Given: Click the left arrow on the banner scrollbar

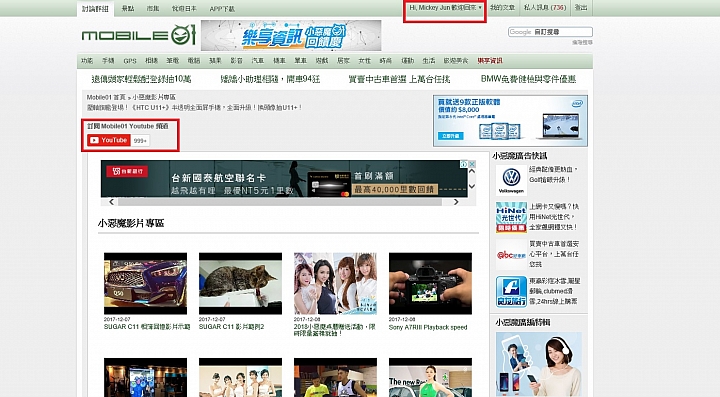Looking at the screenshot, I should (112, 202).
